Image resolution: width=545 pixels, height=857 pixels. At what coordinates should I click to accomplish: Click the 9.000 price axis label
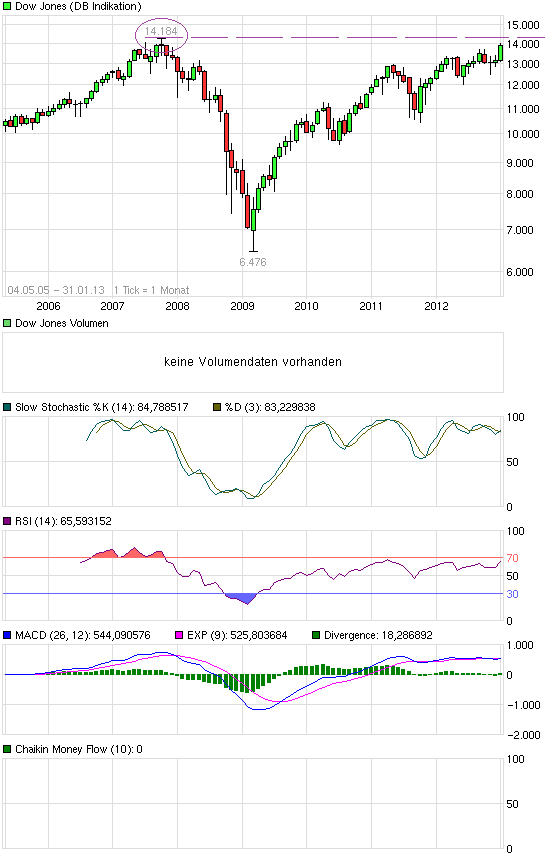tap(520, 163)
